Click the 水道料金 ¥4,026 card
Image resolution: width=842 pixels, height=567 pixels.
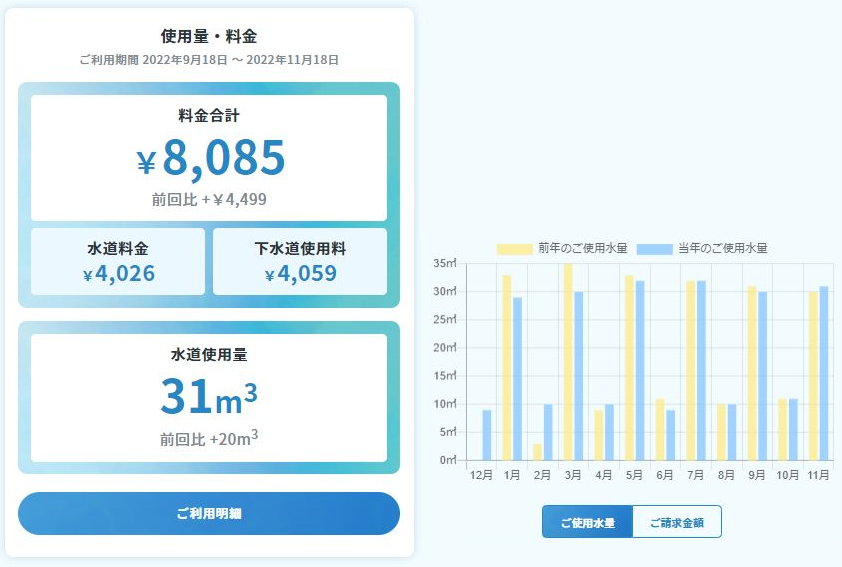[x=118, y=261]
